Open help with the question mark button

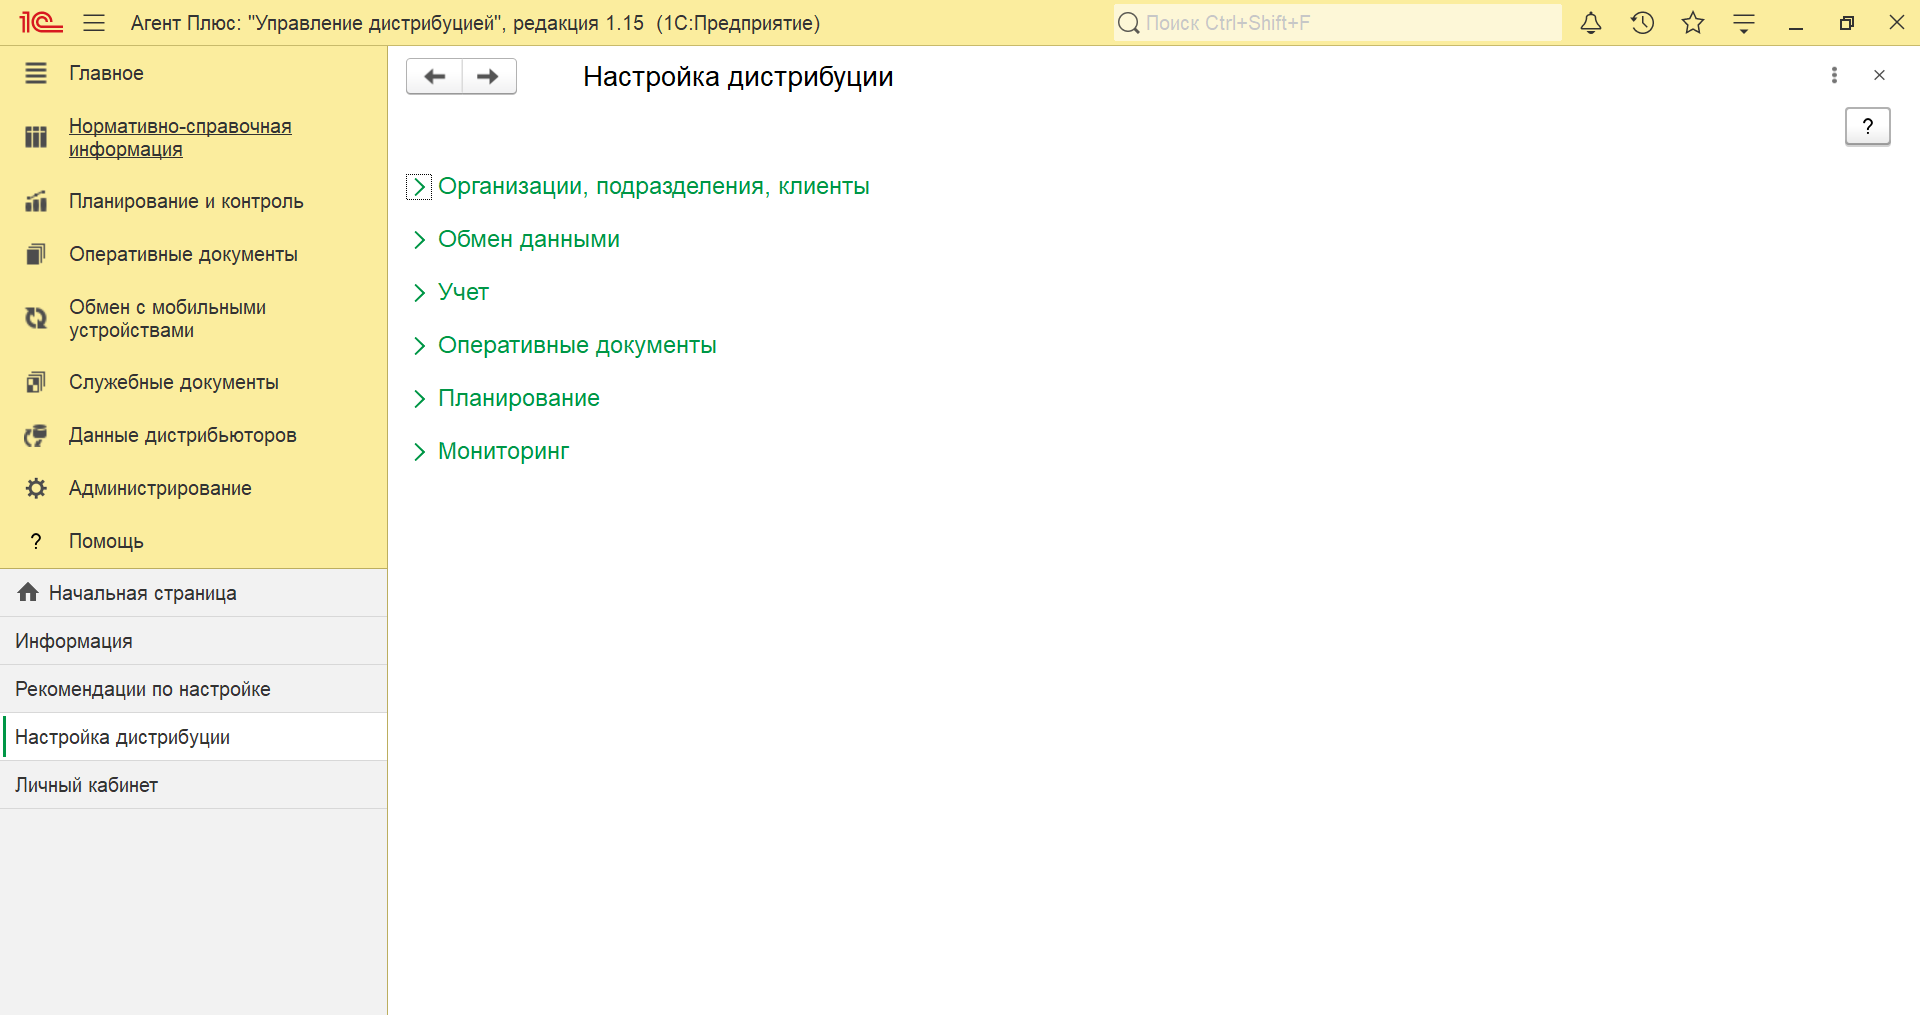1867,126
